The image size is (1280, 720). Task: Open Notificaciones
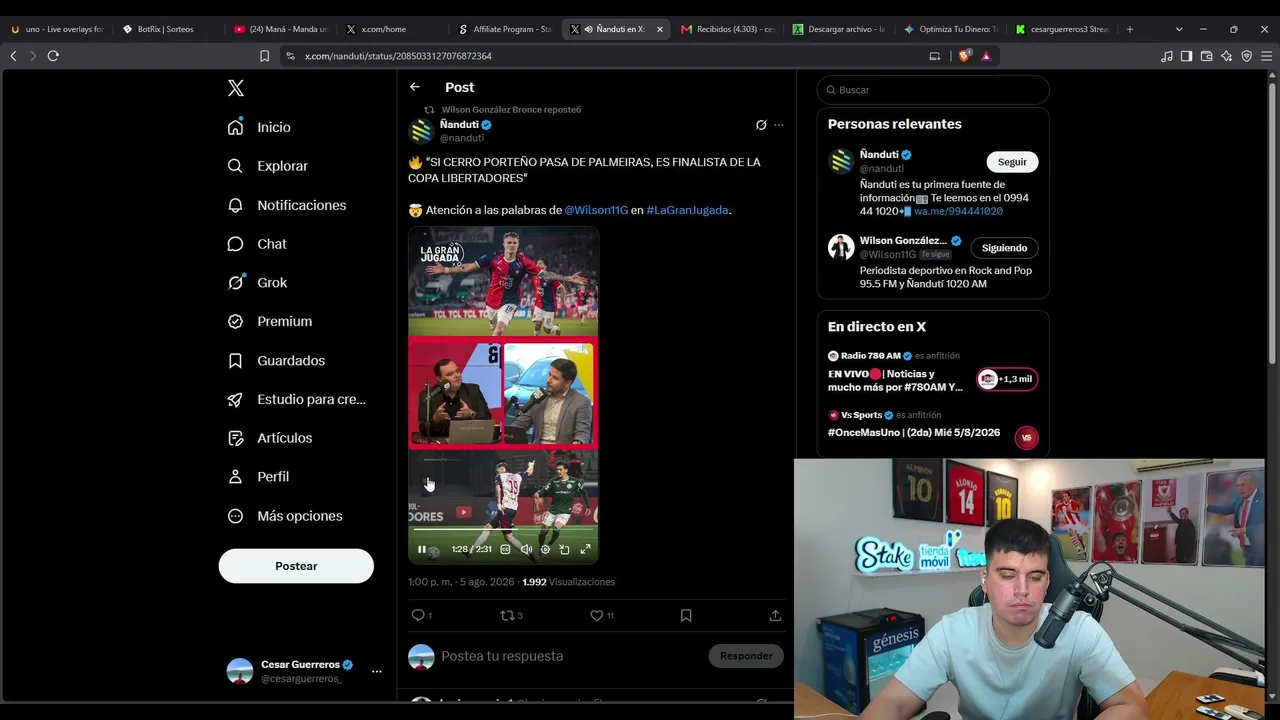point(286,205)
